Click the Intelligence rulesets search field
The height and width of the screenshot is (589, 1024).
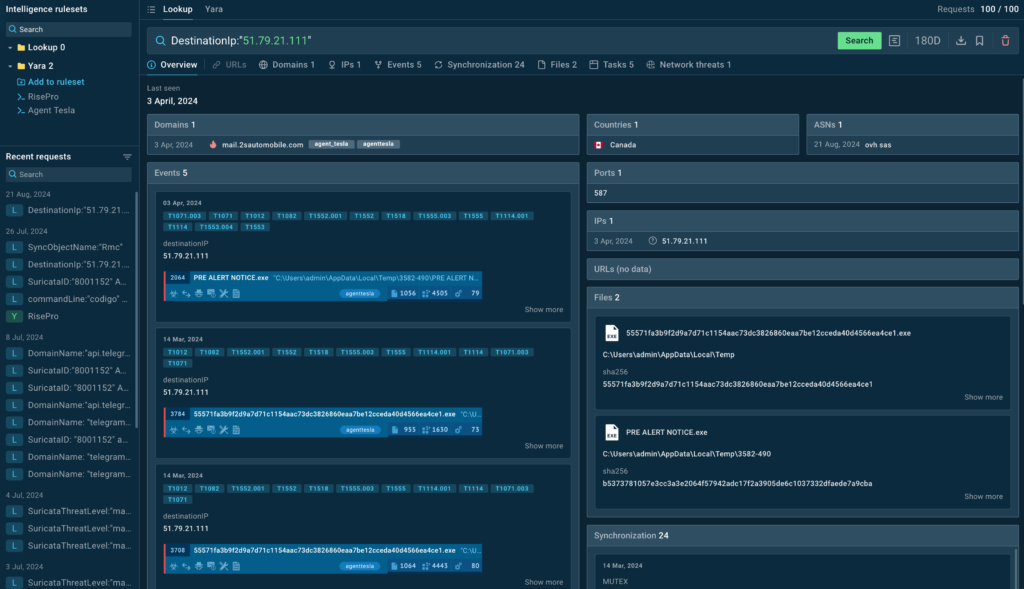pyautogui.click(x=68, y=29)
